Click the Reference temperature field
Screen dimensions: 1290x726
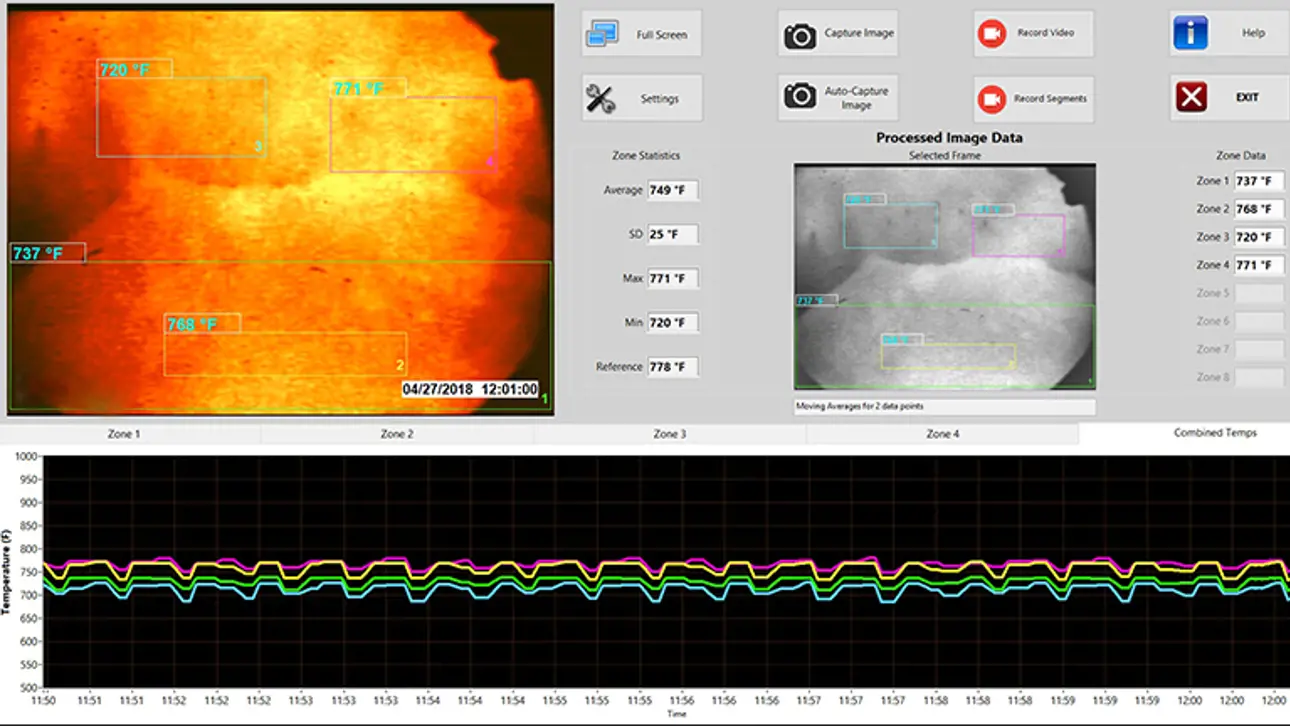[673, 367]
